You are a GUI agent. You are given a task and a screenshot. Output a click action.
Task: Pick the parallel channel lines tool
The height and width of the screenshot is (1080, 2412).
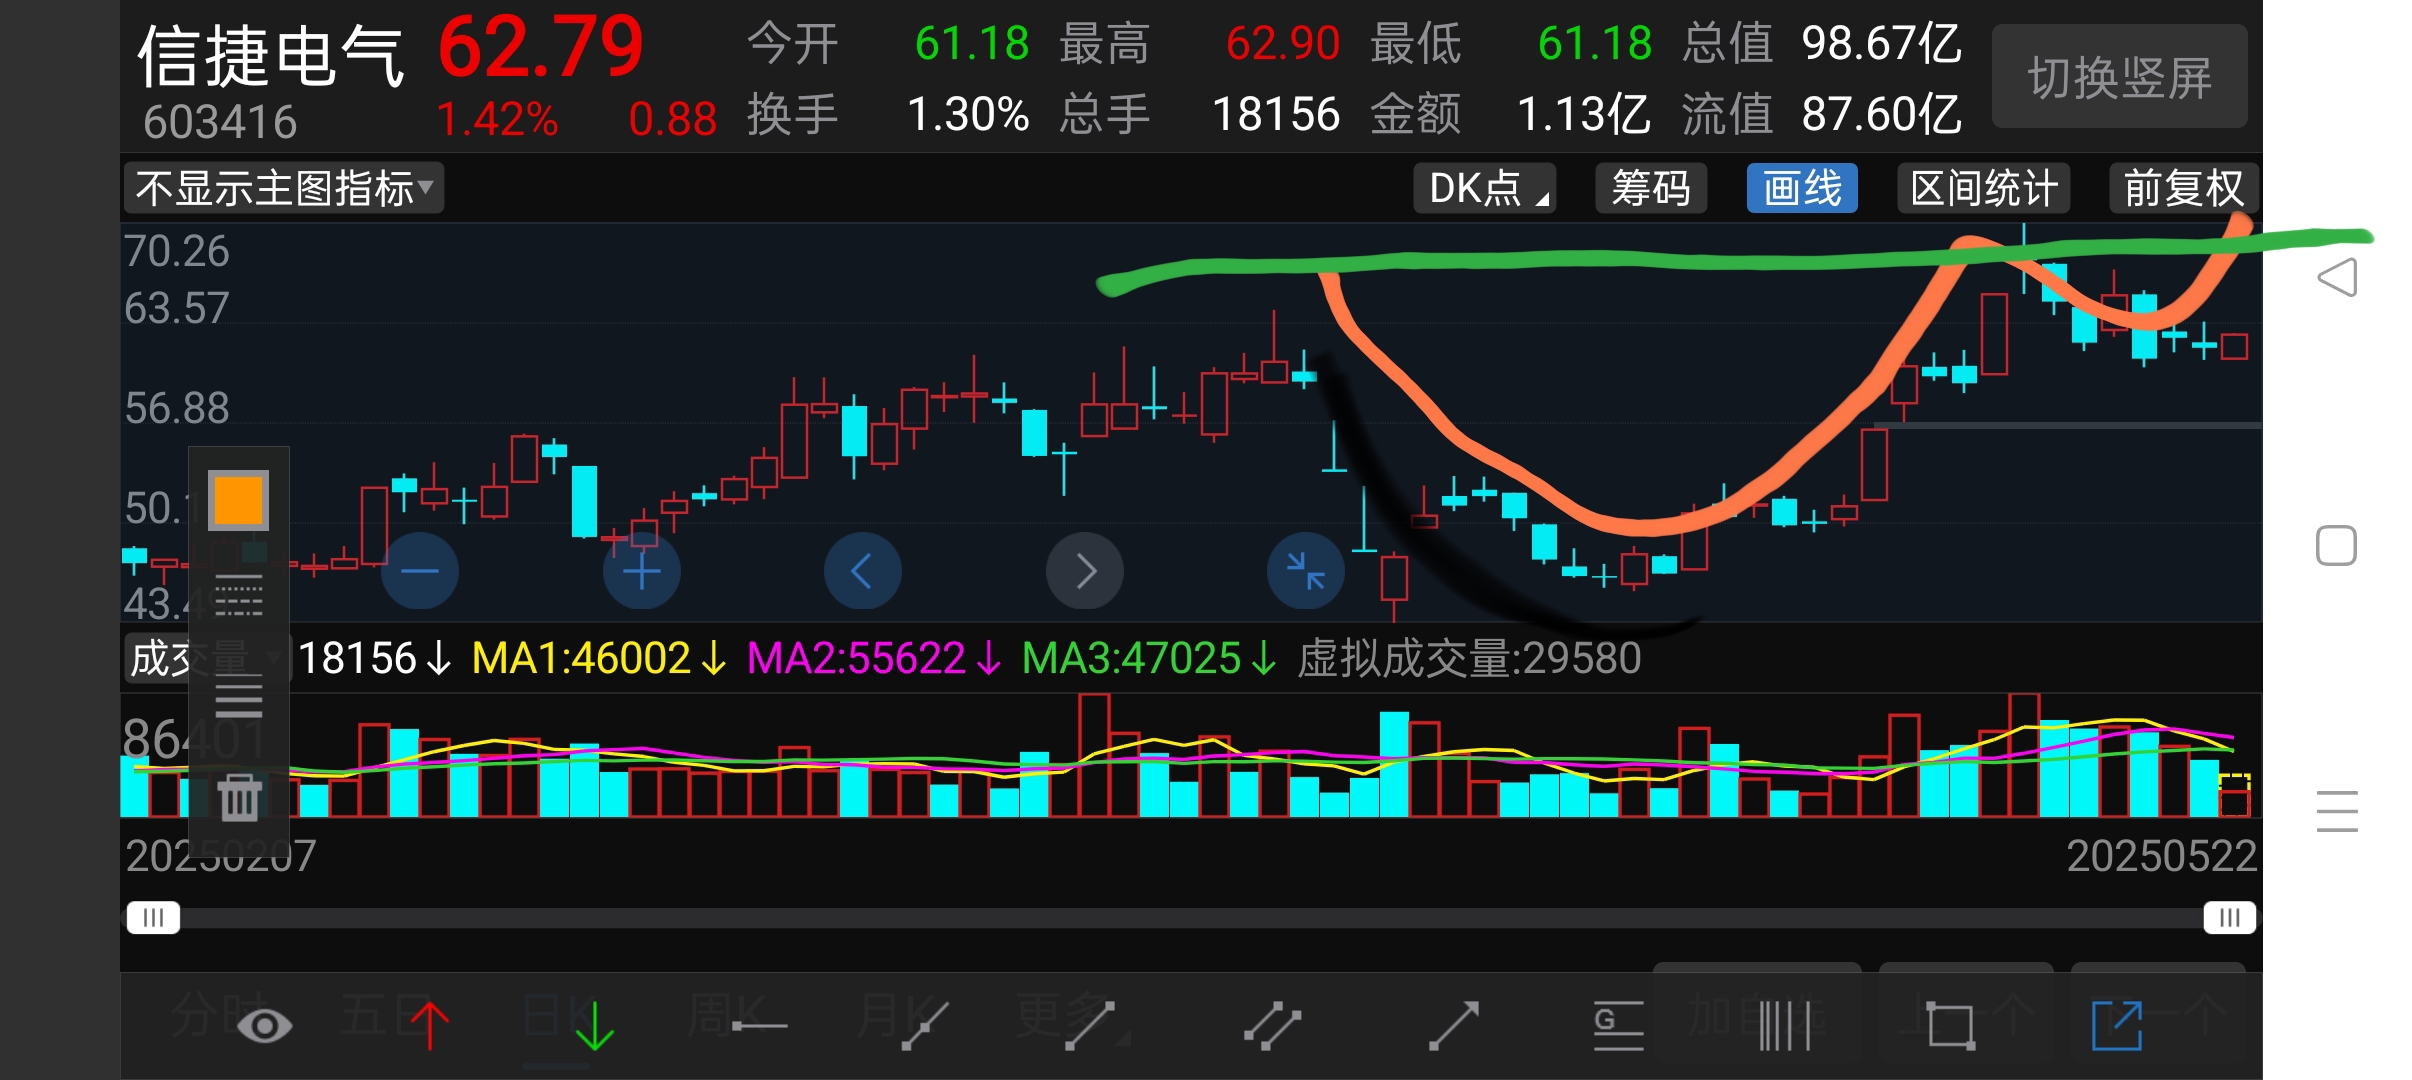pyautogui.click(x=1271, y=1026)
